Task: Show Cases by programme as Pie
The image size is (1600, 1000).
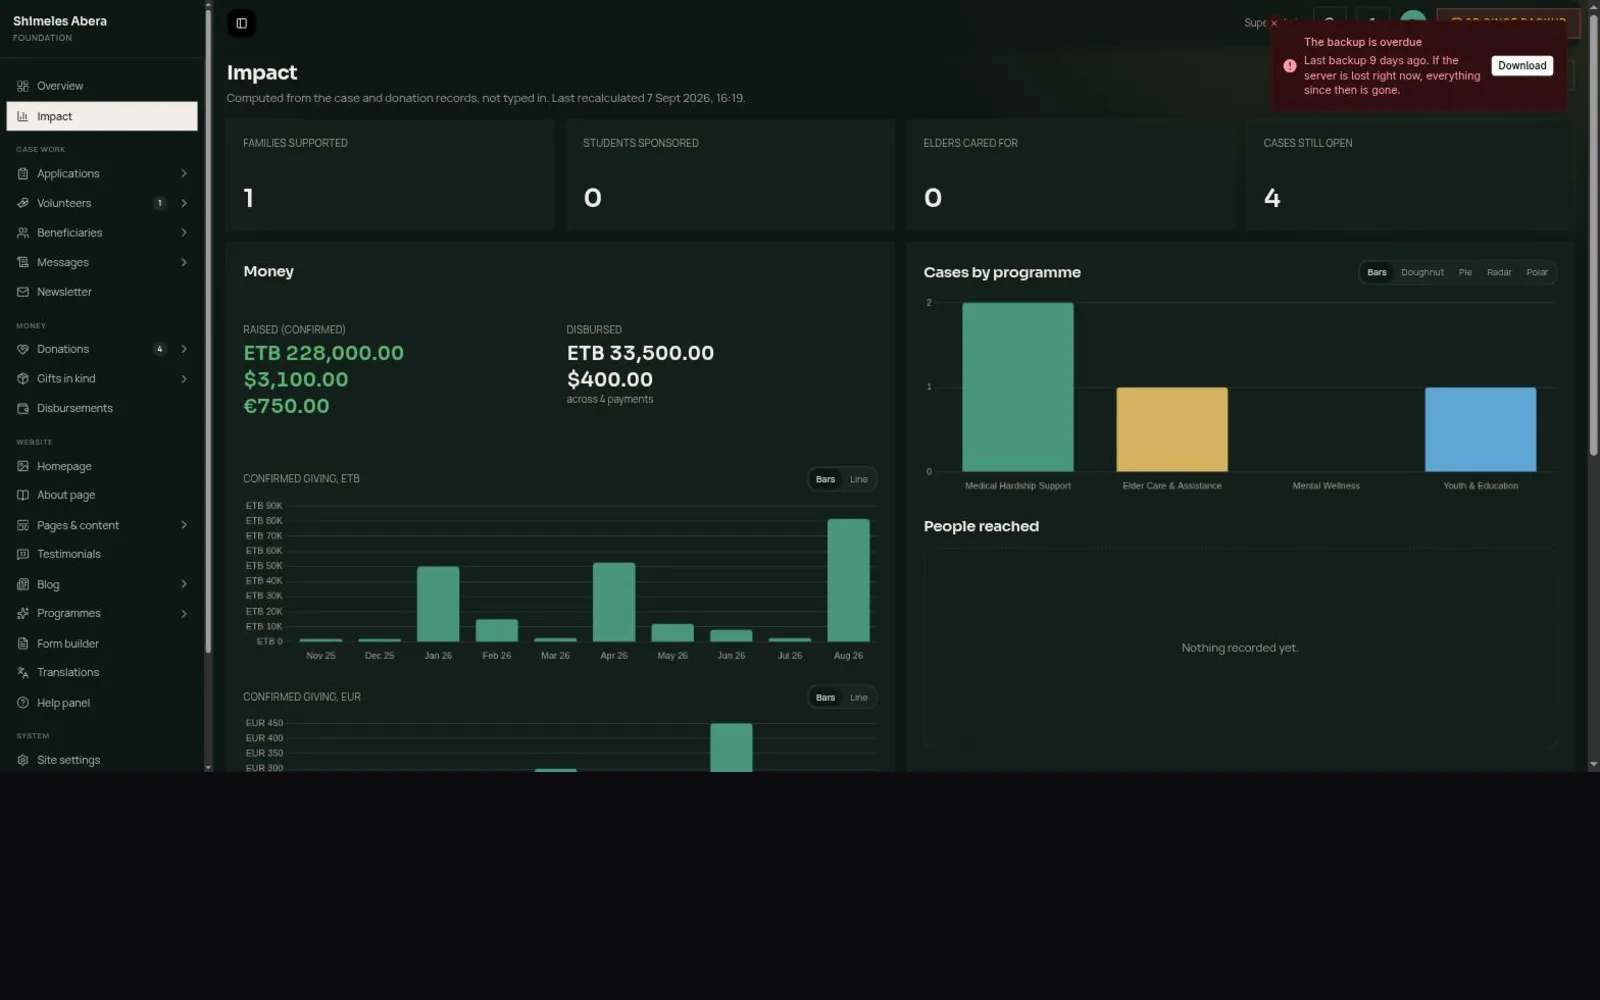Action: [1465, 272]
